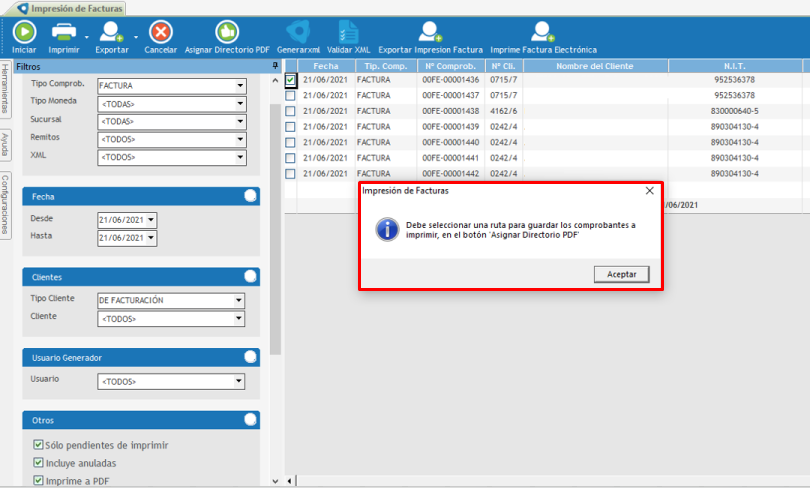The image size is (810, 488).
Task: Close the Impresión de Facturas dialog
Action: pyautogui.click(x=648, y=190)
